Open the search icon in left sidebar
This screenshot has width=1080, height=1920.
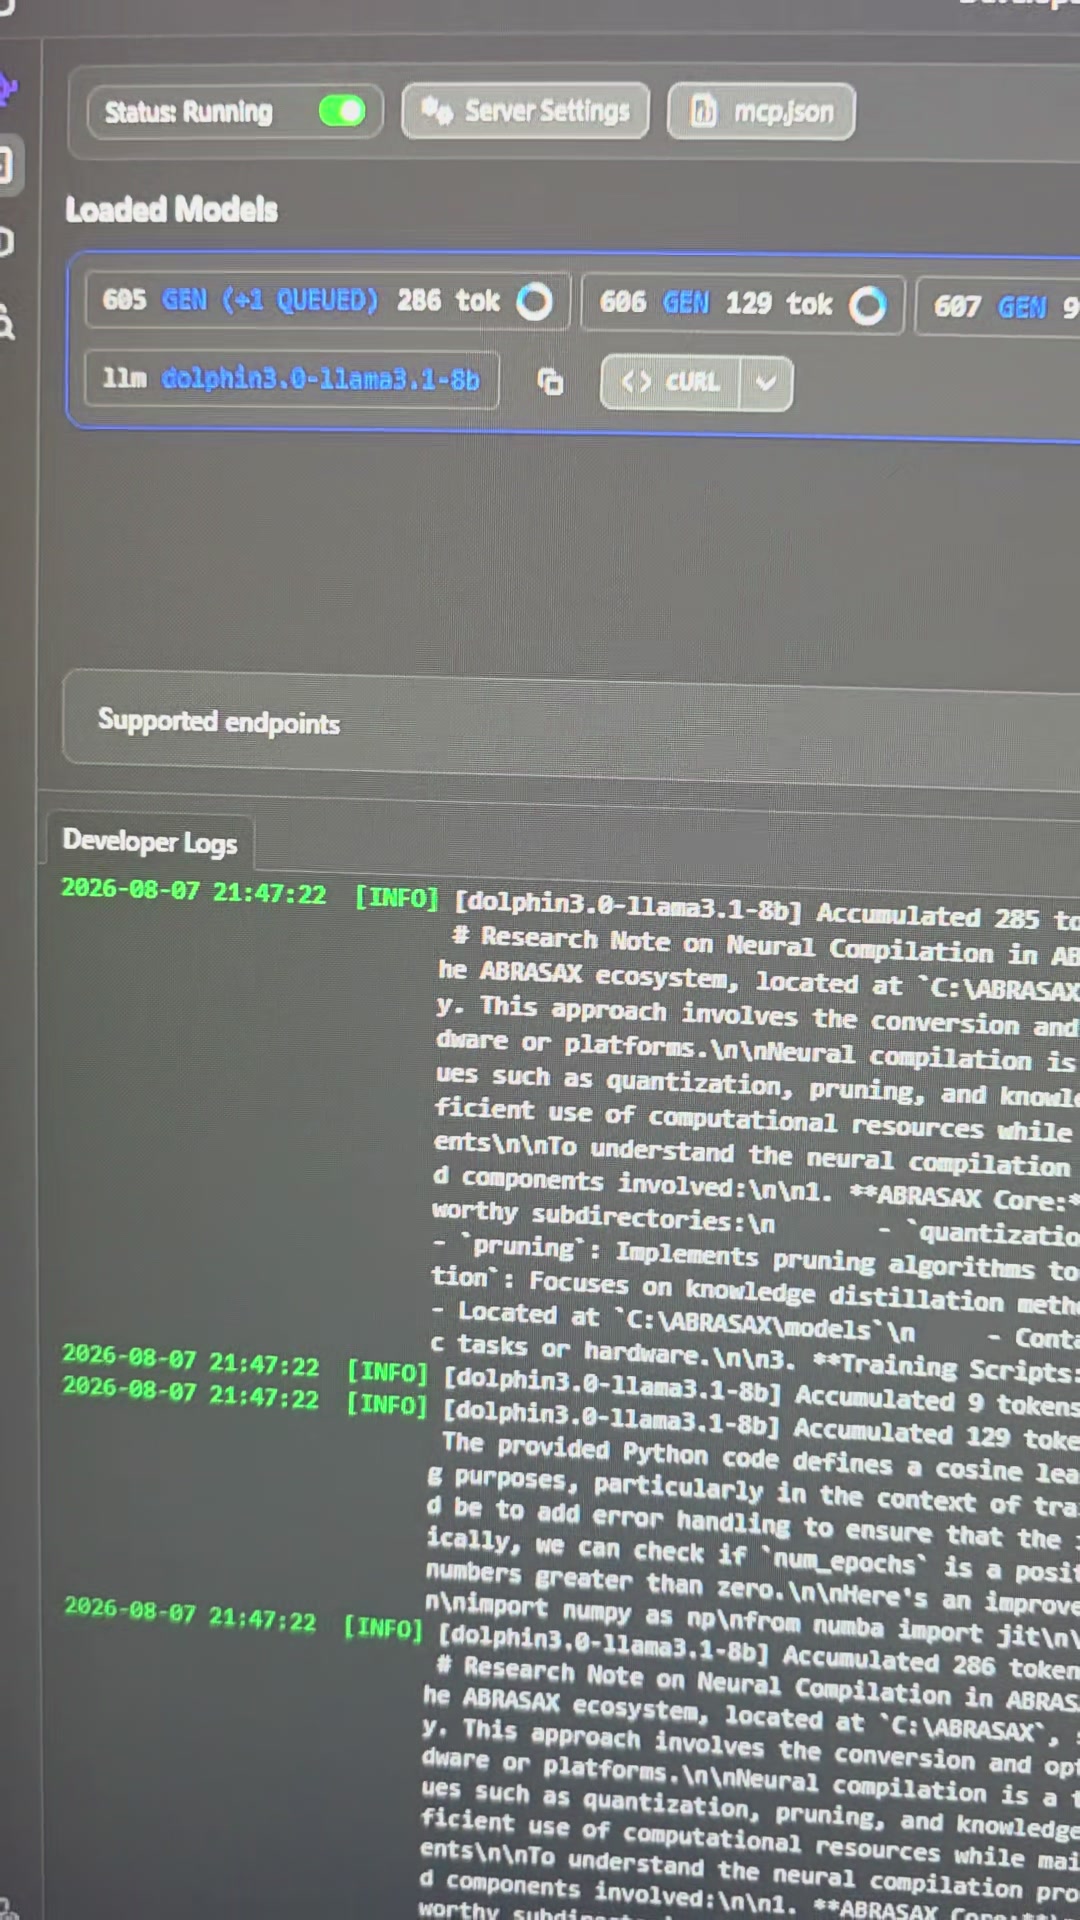[6, 322]
